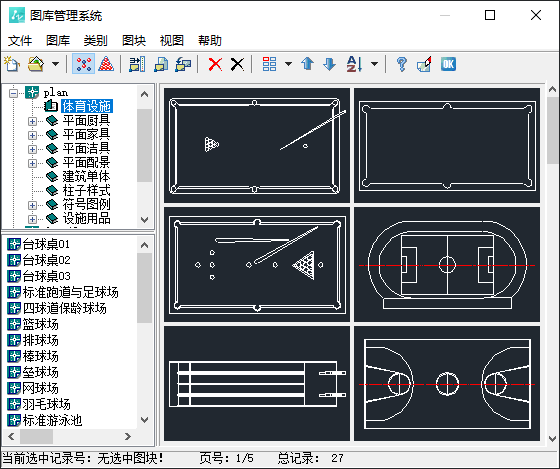The width and height of the screenshot is (560, 469).
Task: Select 排球场 in block list
Action: click(x=40, y=341)
